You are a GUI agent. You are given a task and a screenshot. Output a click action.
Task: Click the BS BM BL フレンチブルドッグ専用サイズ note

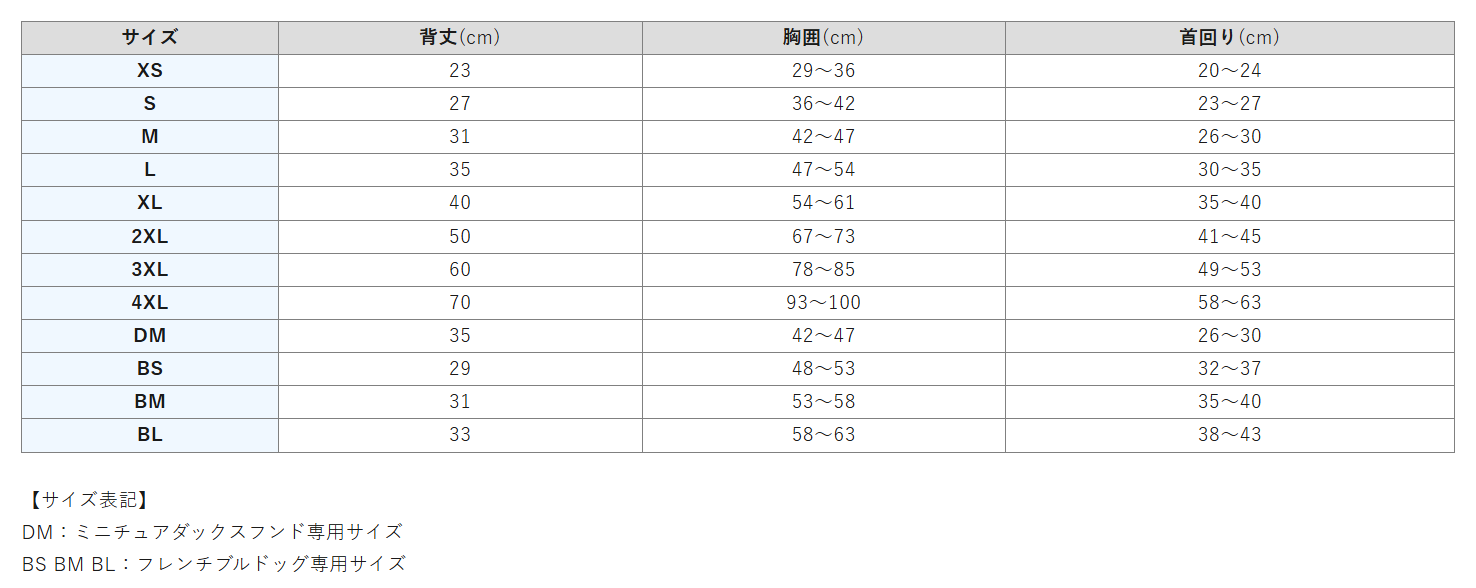coord(214,564)
